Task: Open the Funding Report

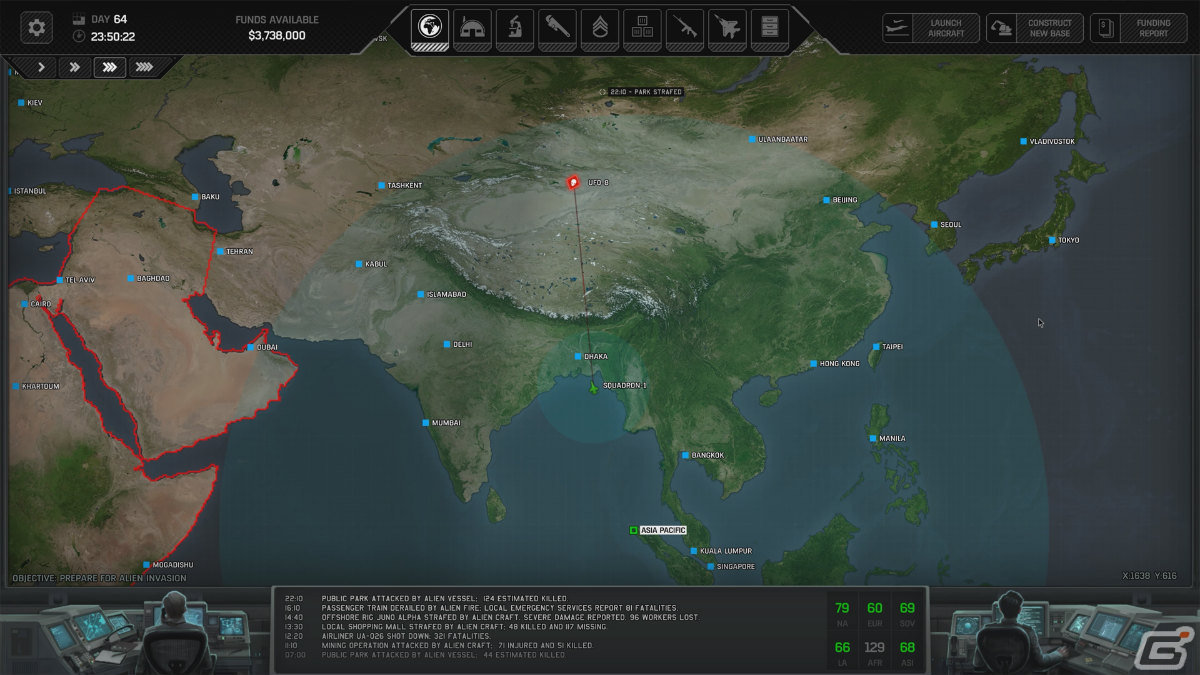Action: (x=1138, y=27)
